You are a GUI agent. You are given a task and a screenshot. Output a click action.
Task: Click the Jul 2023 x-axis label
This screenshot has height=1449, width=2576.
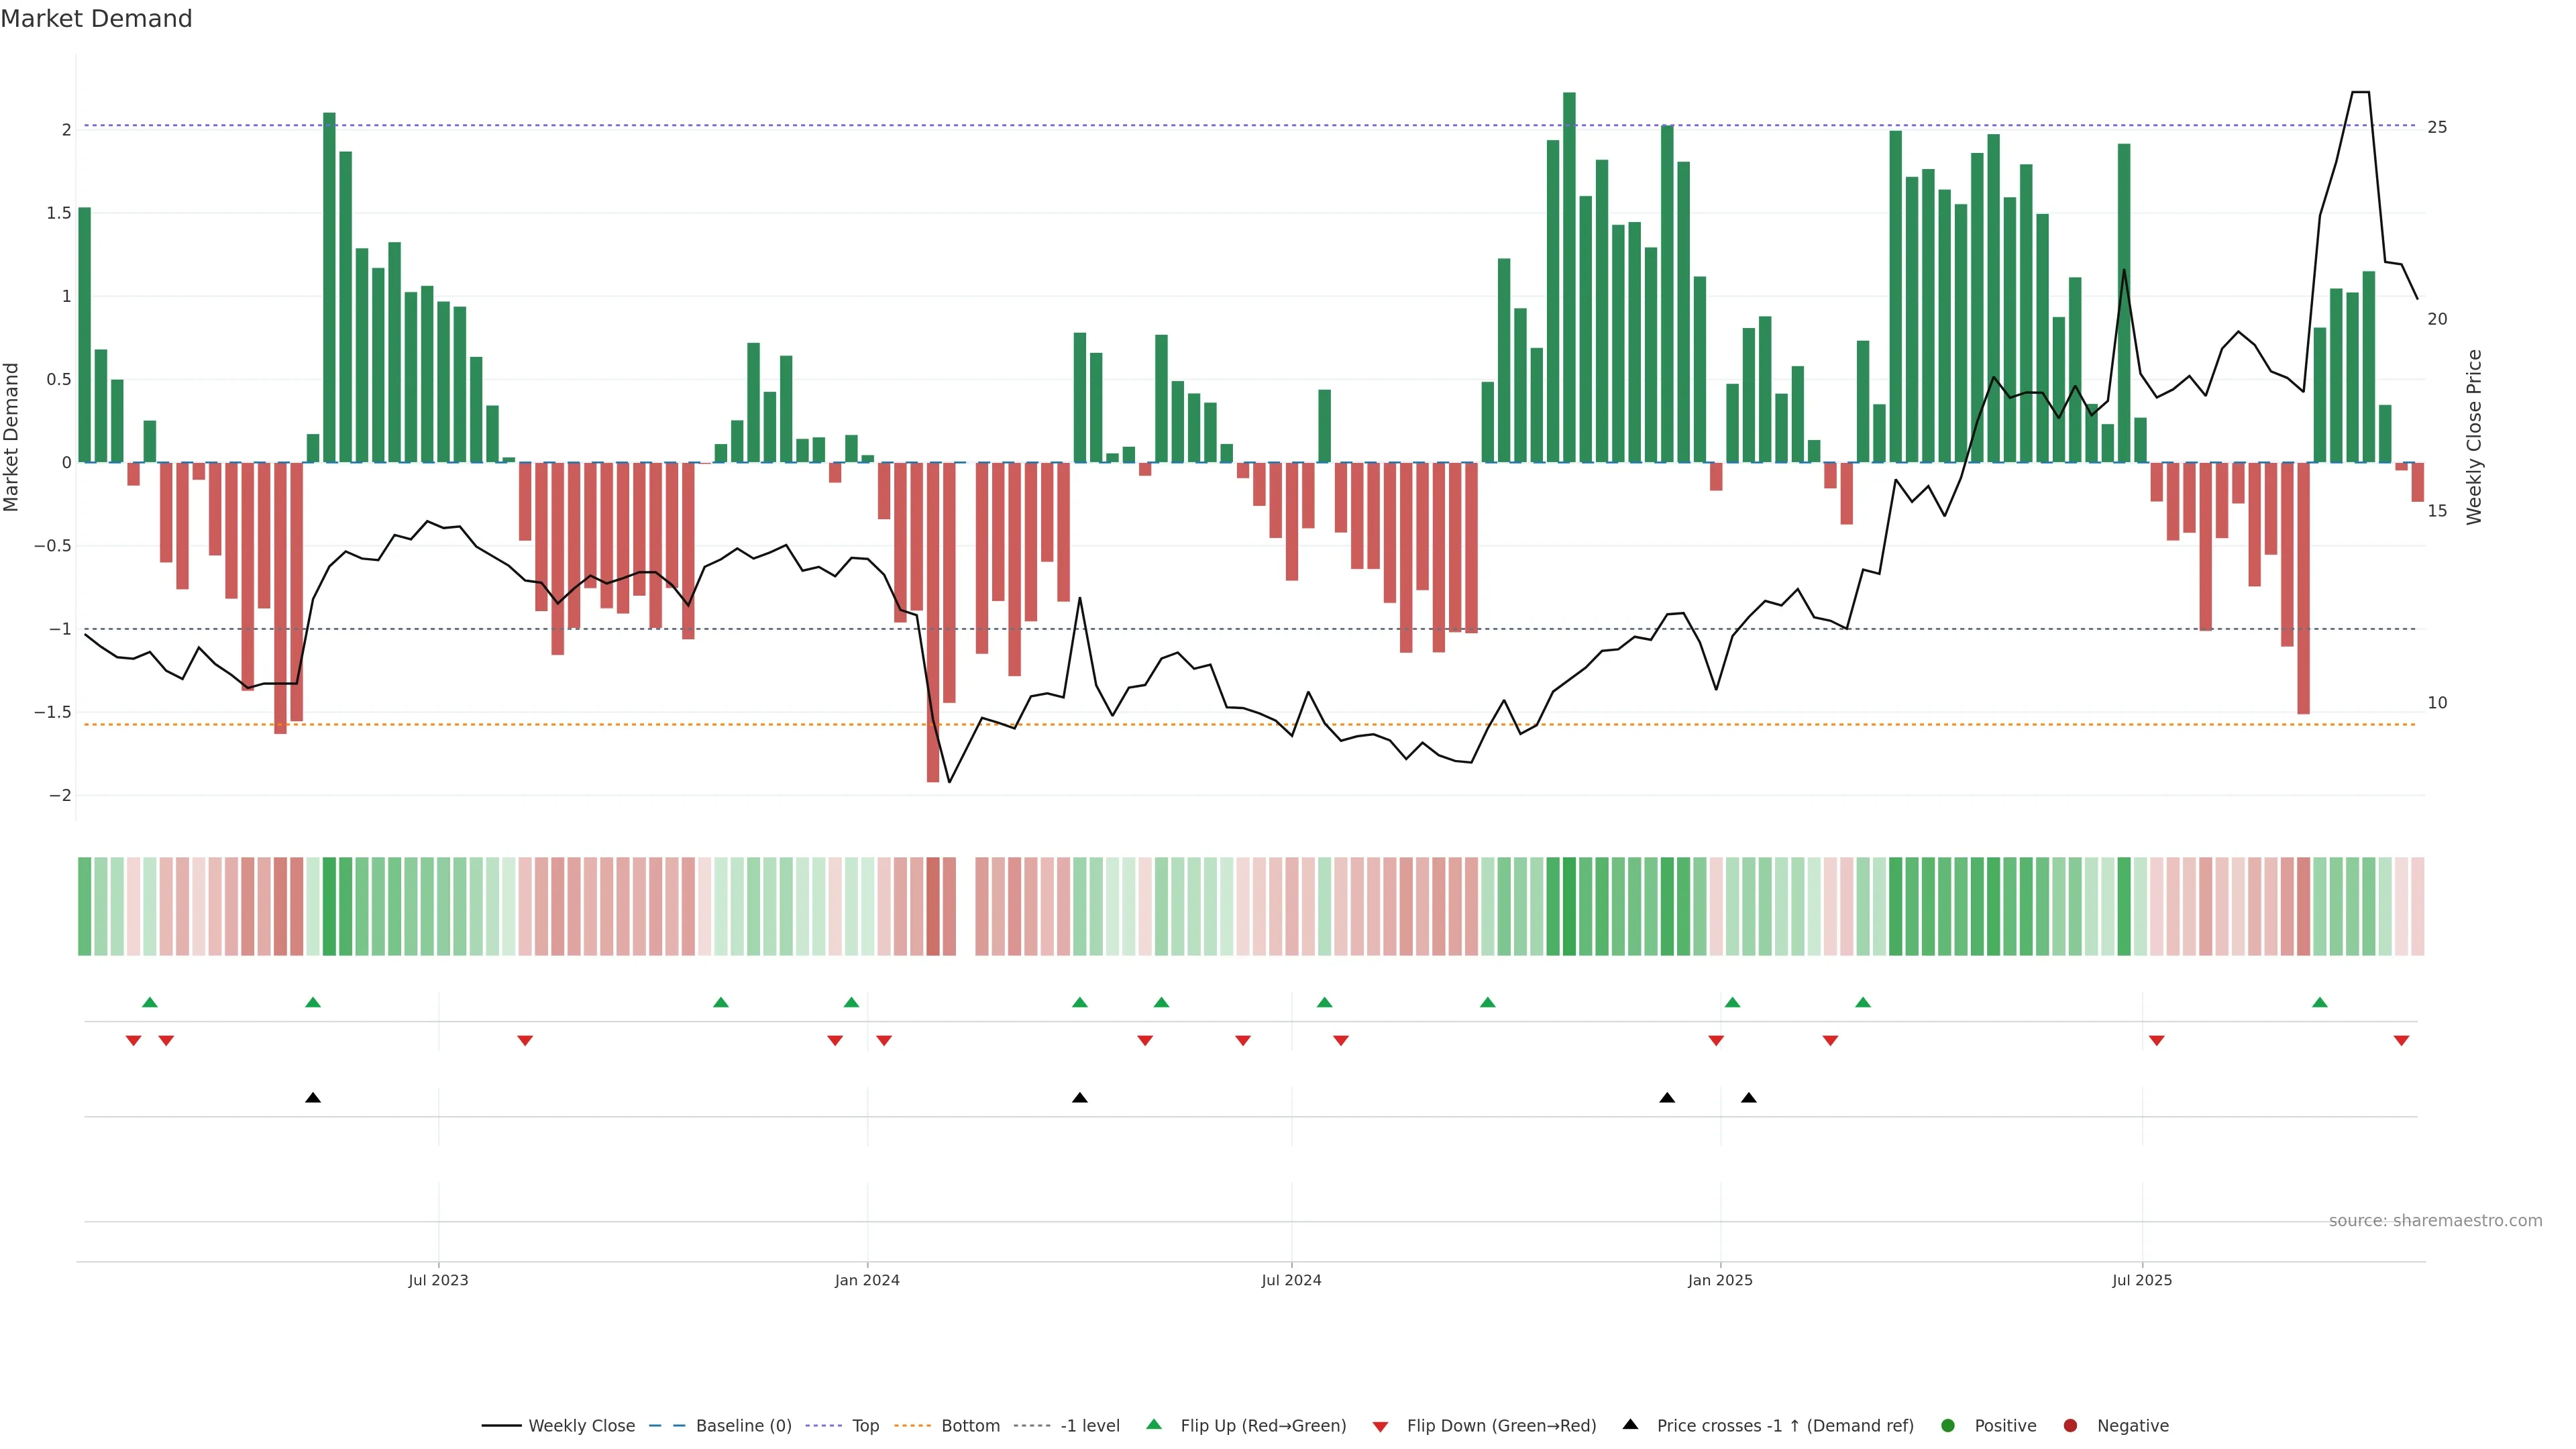pyautogui.click(x=438, y=1280)
